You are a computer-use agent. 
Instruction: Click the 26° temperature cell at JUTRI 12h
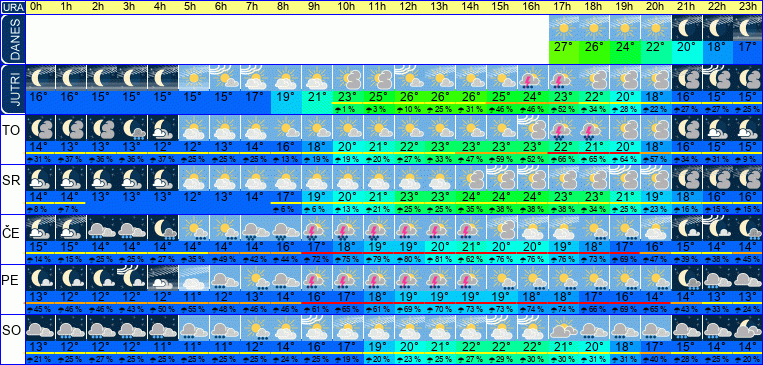pos(409,96)
